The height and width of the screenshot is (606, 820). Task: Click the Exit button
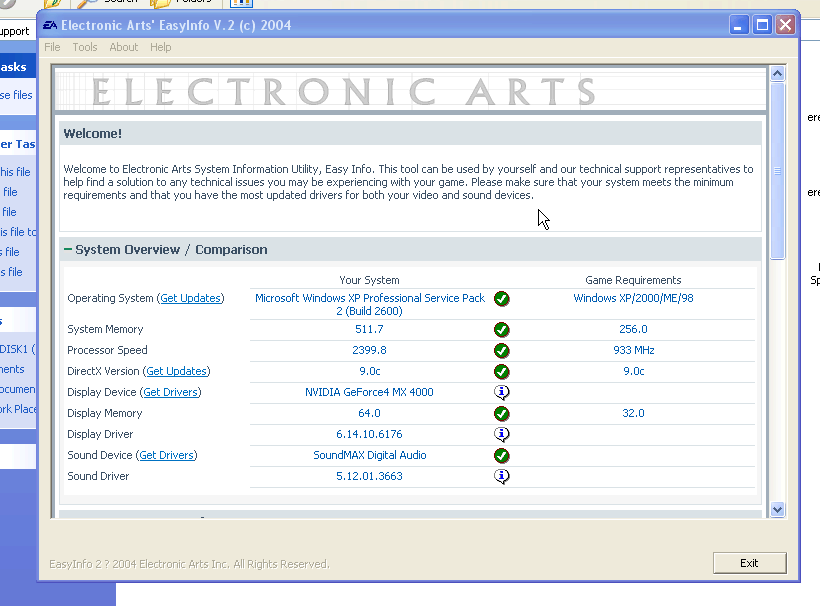[749, 563]
